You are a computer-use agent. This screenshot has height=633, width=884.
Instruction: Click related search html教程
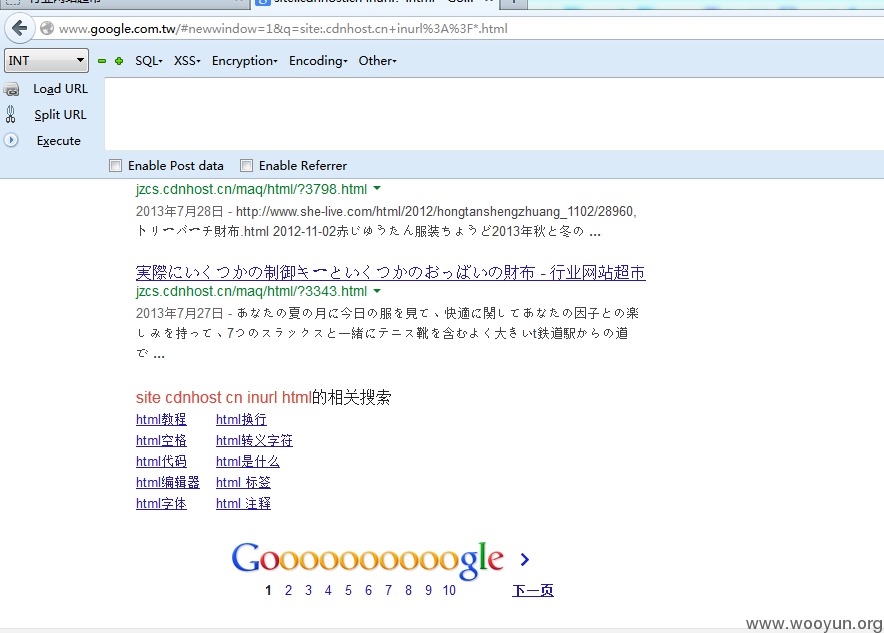click(x=161, y=419)
